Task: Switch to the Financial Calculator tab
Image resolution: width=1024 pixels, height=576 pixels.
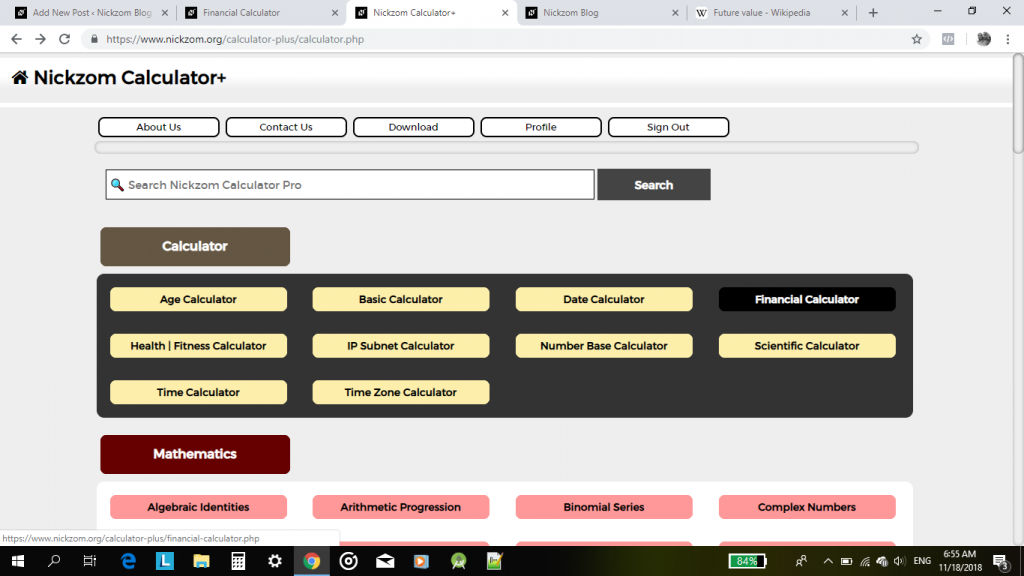Action: coord(258,12)
